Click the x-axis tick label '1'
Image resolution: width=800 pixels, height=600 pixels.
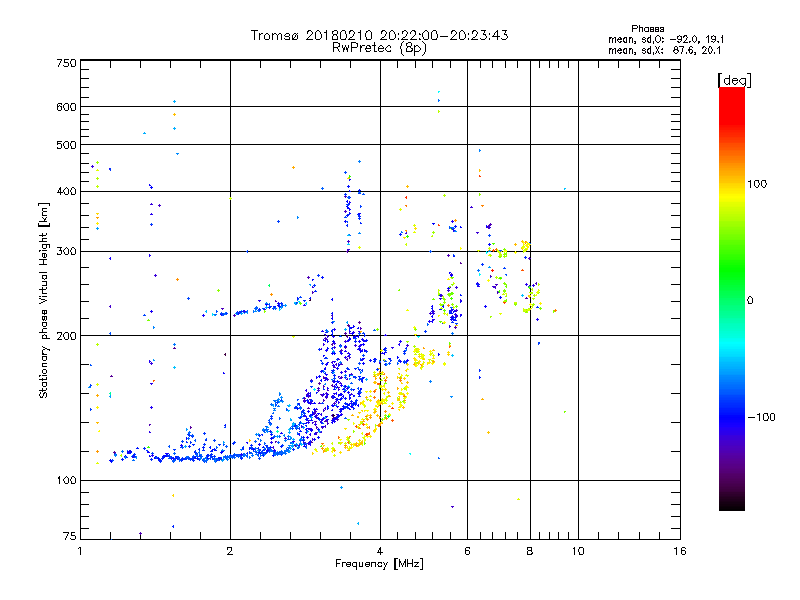coord(80,551)
